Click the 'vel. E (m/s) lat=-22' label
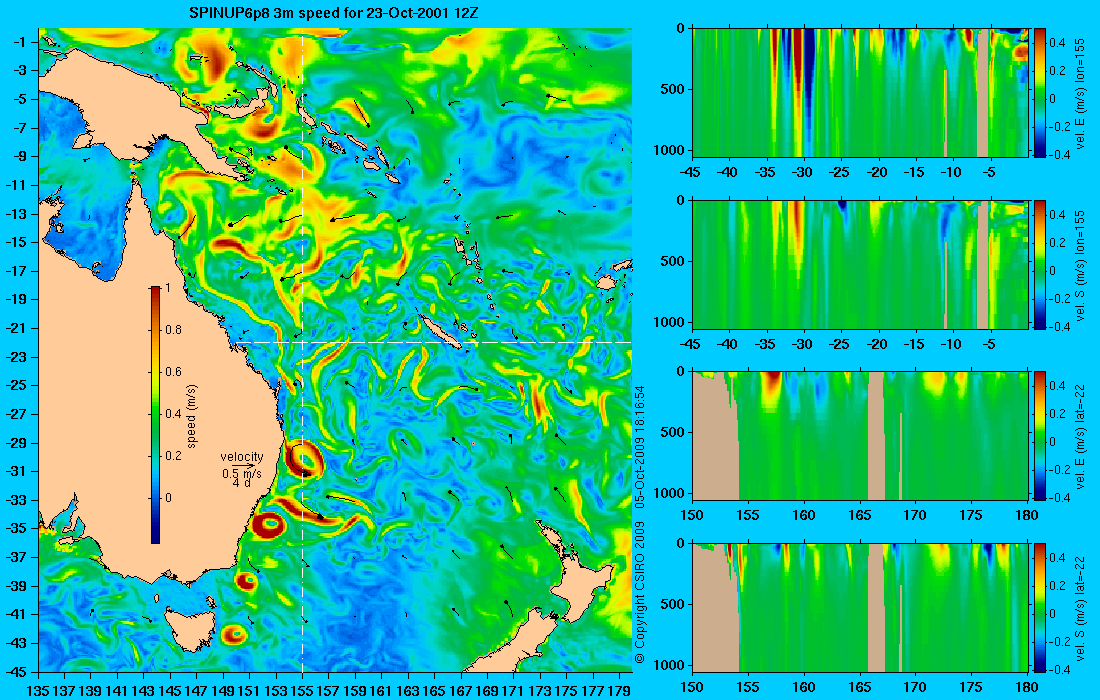Viewport: 1100px width, 700px height. (x=1080, y=436)
